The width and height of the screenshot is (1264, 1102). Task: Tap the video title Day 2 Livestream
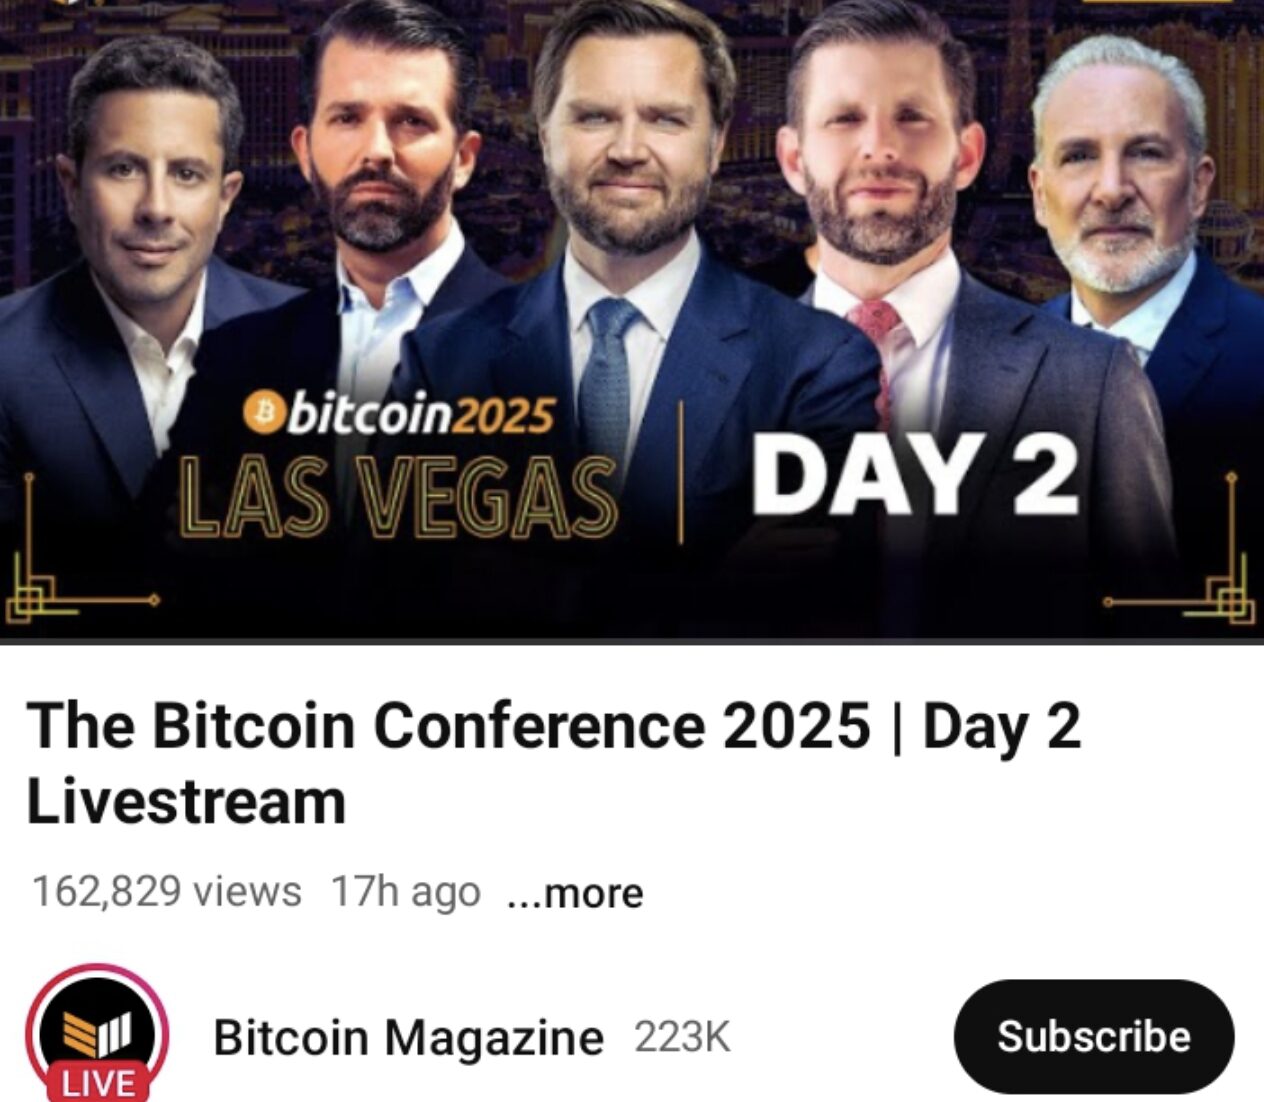553,762
